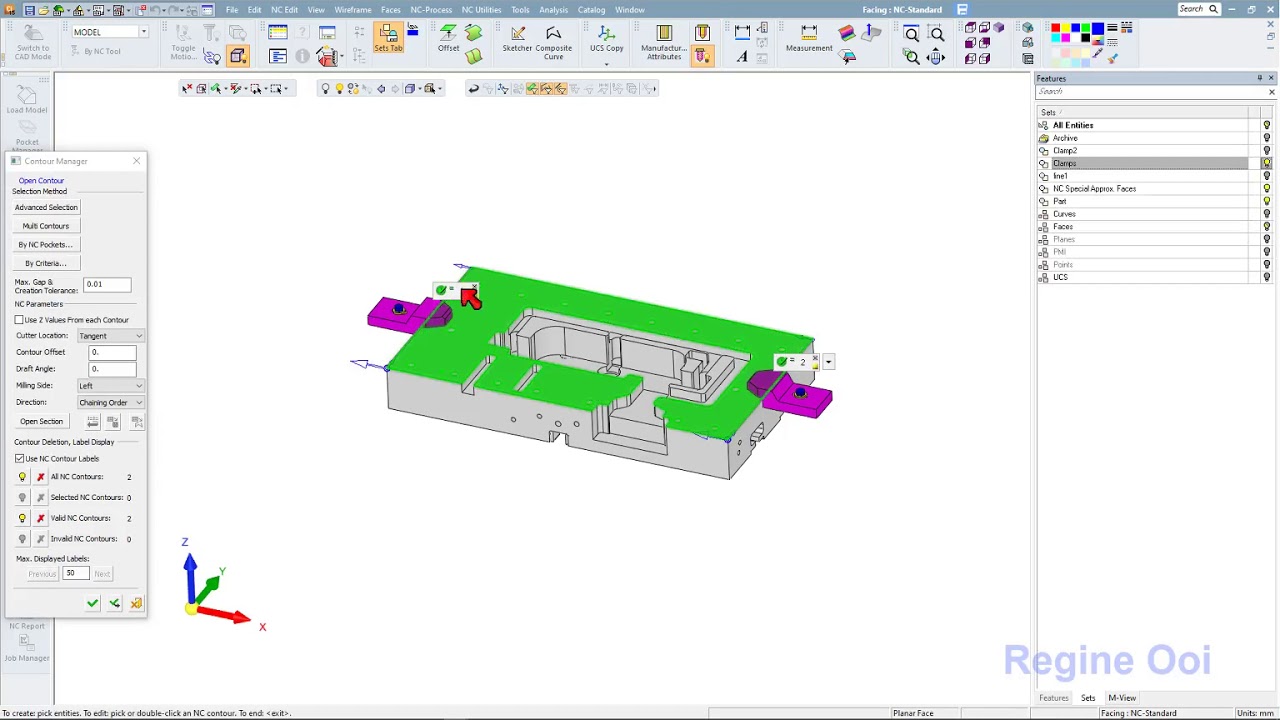Screen dimensions: 1280x720
Task: Pick the red color swatch
Action: pyautogui.click(x=1055, y=28)
